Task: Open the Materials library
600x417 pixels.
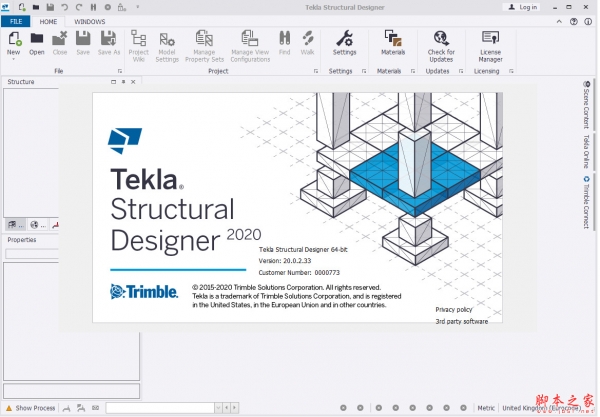Action: (x=393, y=43)
